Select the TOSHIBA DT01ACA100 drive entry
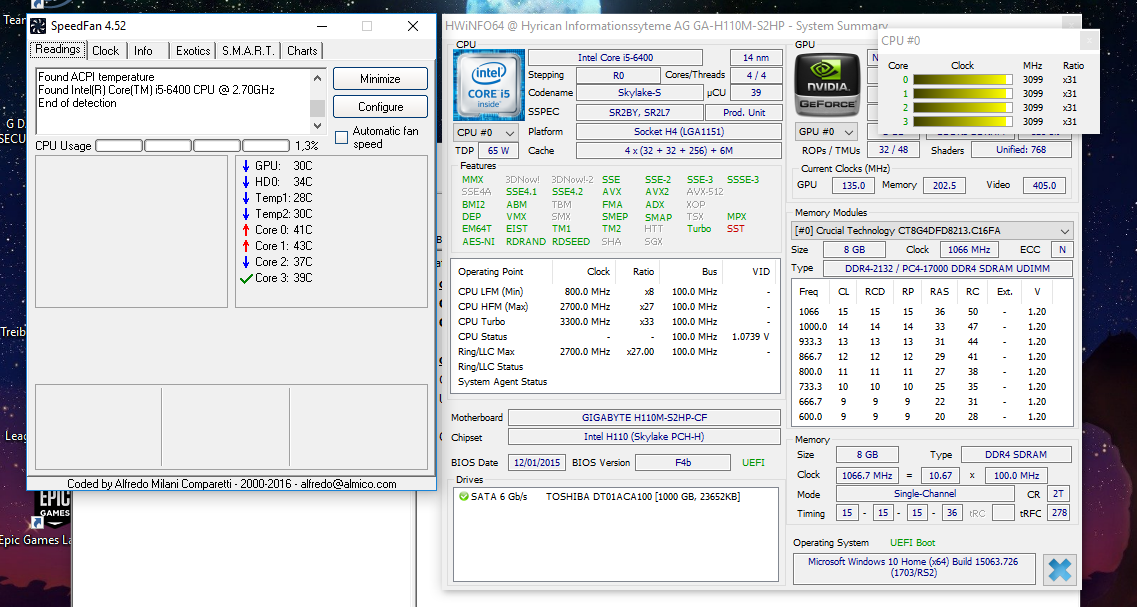The width and height of the screenshot is (1137, 607). coord(642,497)
